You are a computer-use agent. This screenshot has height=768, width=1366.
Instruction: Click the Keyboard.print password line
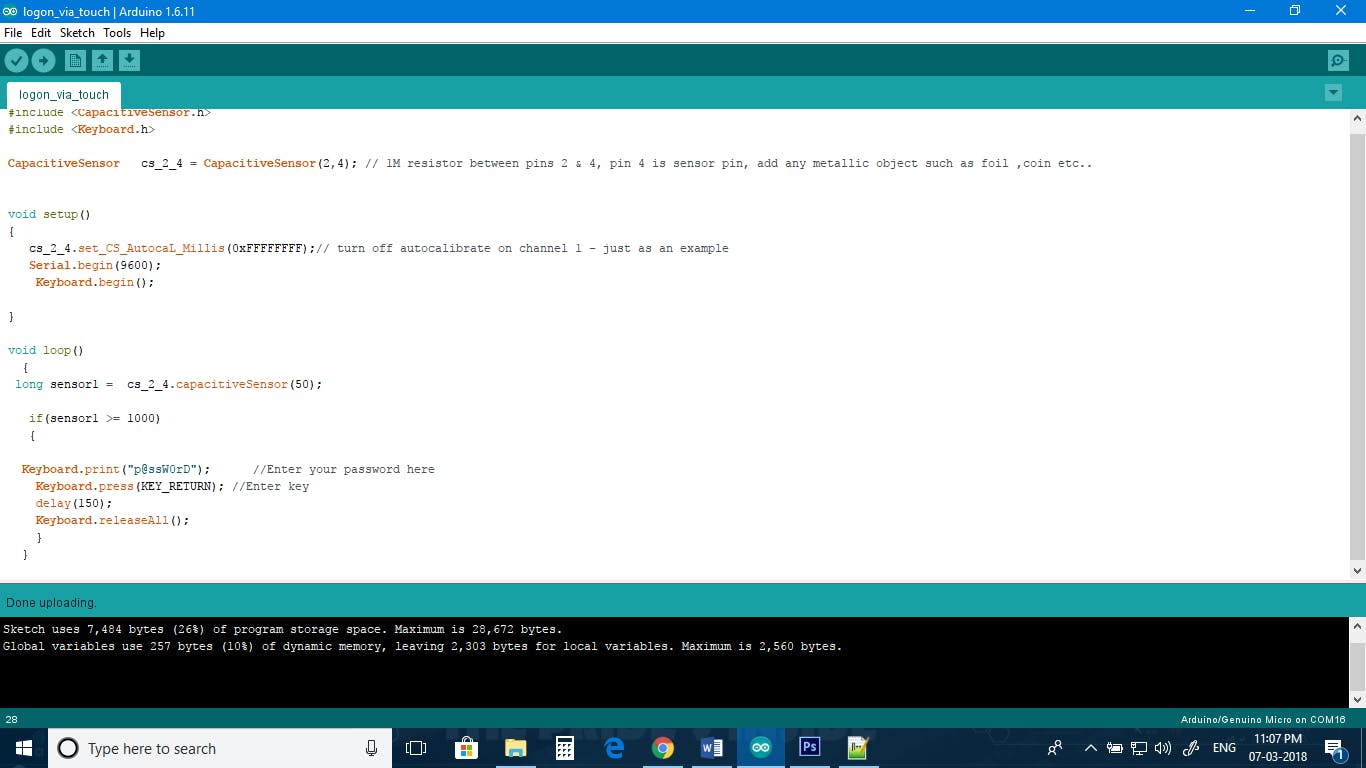click(228, 469)
